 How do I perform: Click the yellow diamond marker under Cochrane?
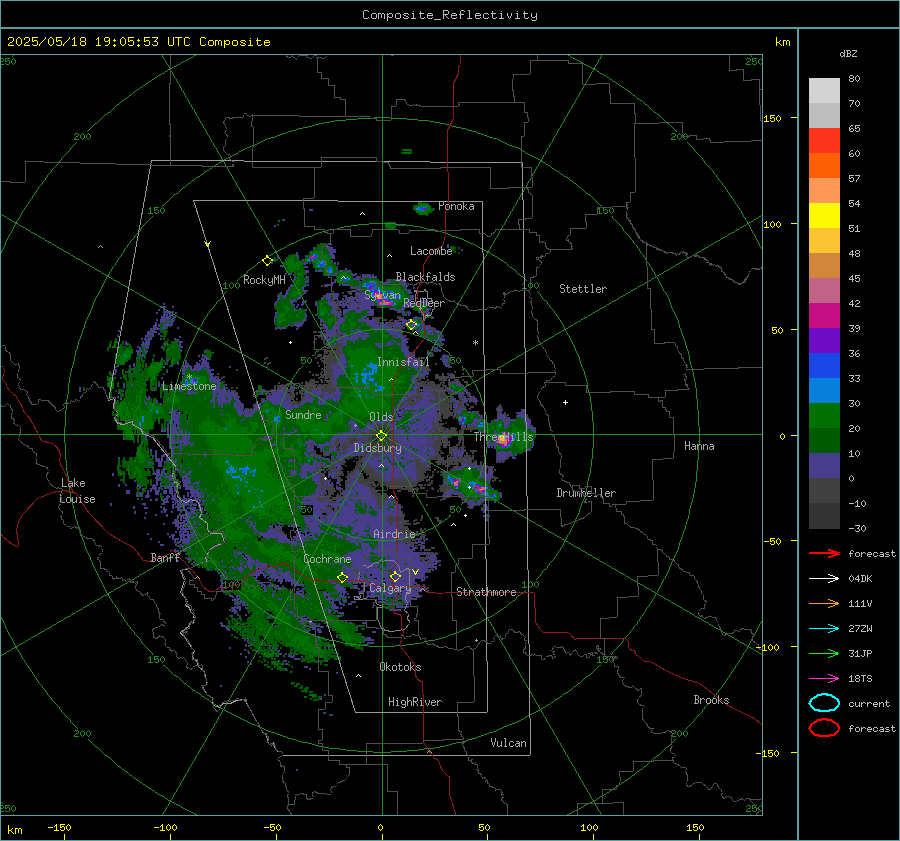pos(342,578)
